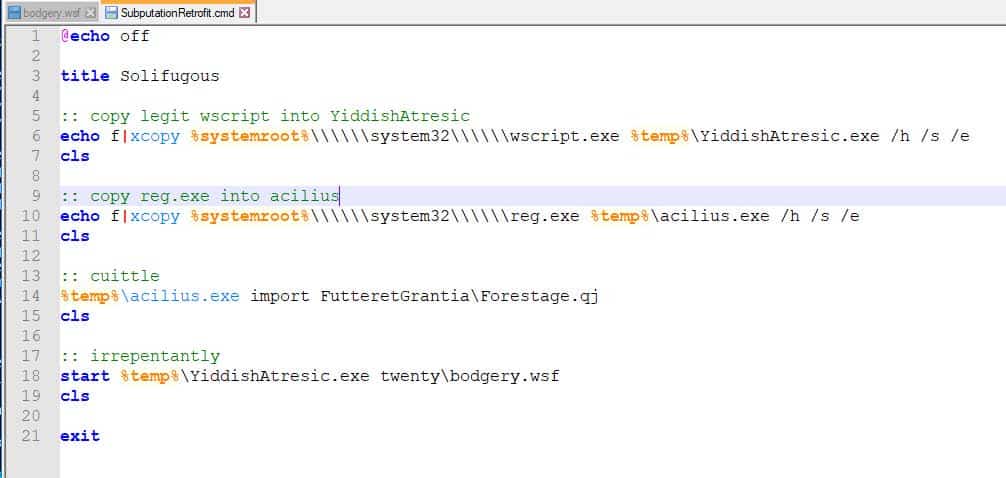Switch to the bodgery.wsf tab
This screenshot has width=1006, height=478.
[51, 12]
